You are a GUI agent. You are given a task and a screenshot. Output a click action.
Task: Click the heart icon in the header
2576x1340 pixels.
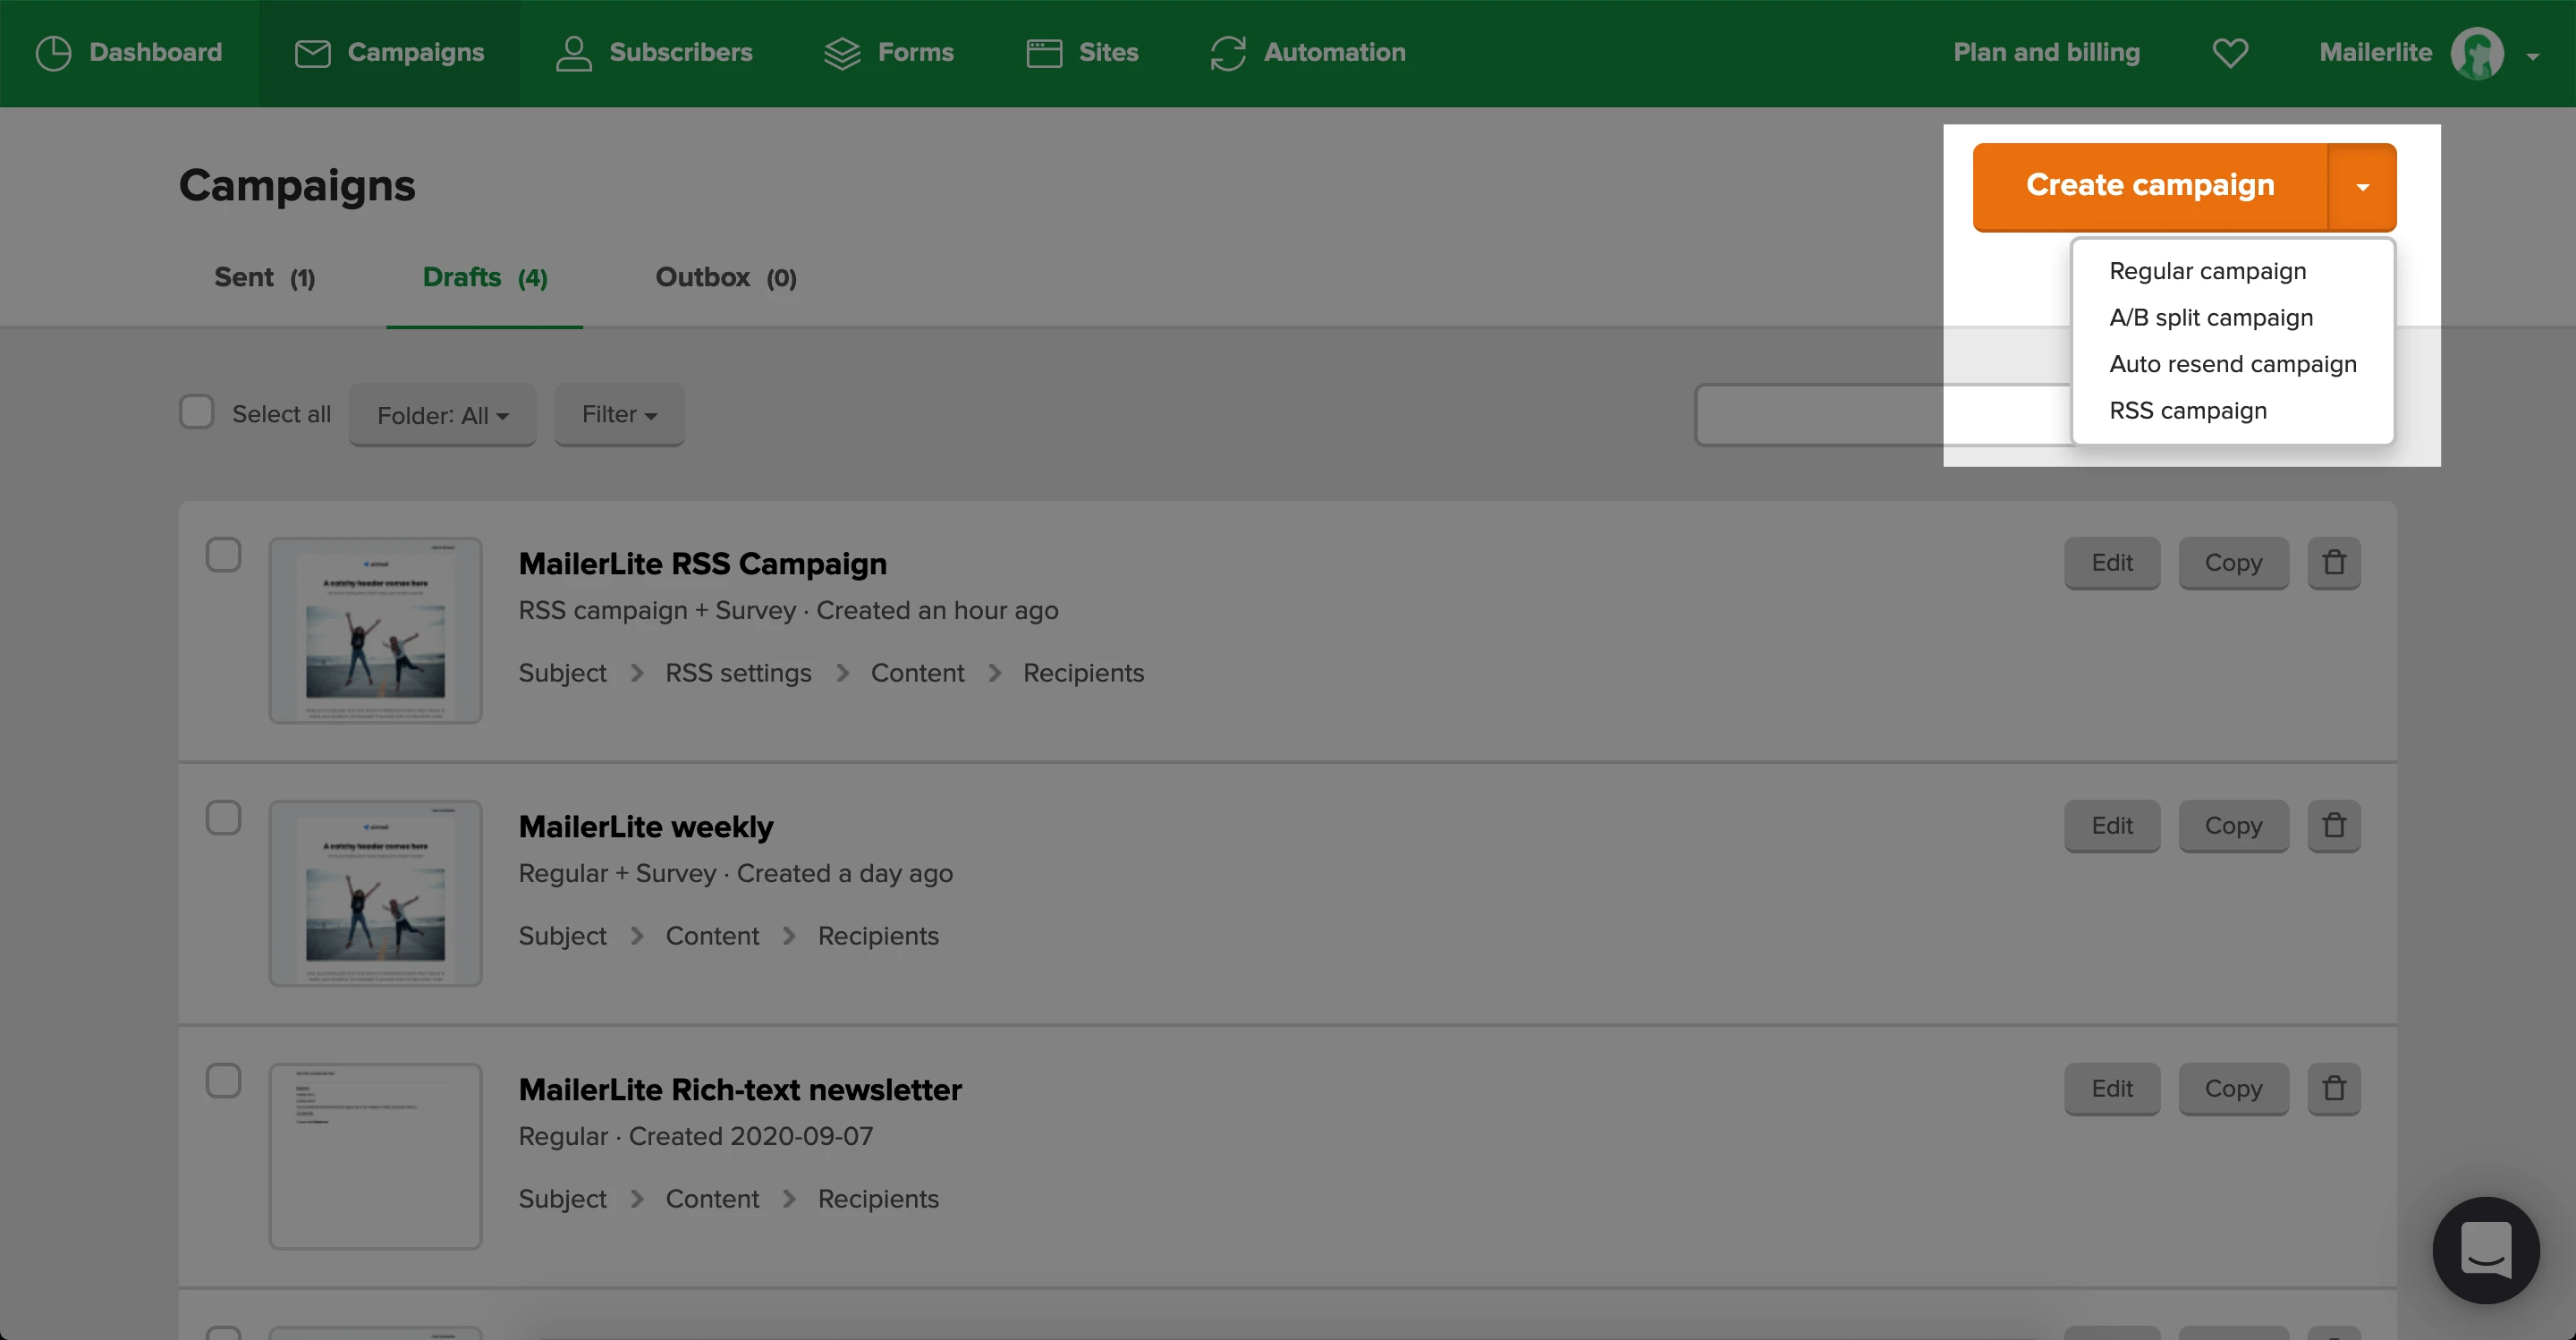[x=2230, y=53]
